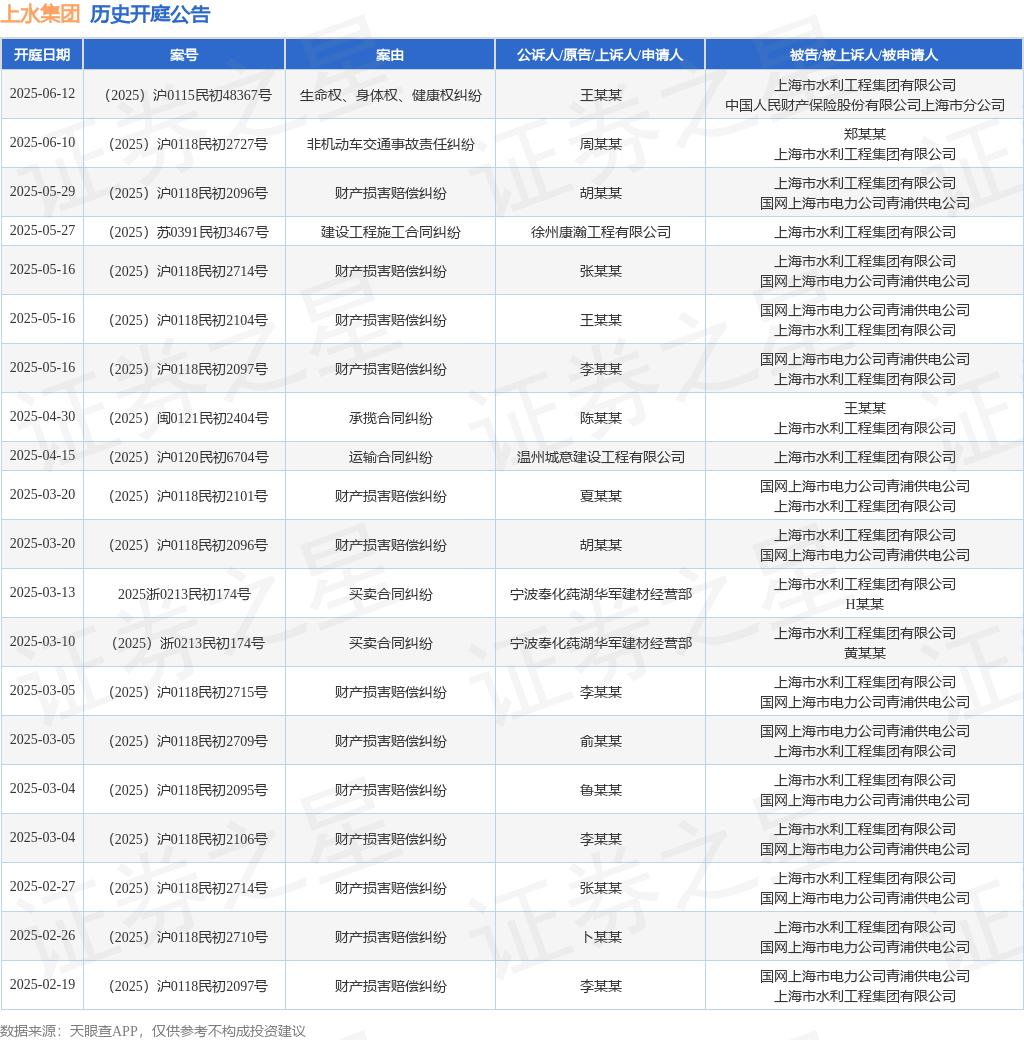Select date cell 2025-04-15

click(42, 456)
